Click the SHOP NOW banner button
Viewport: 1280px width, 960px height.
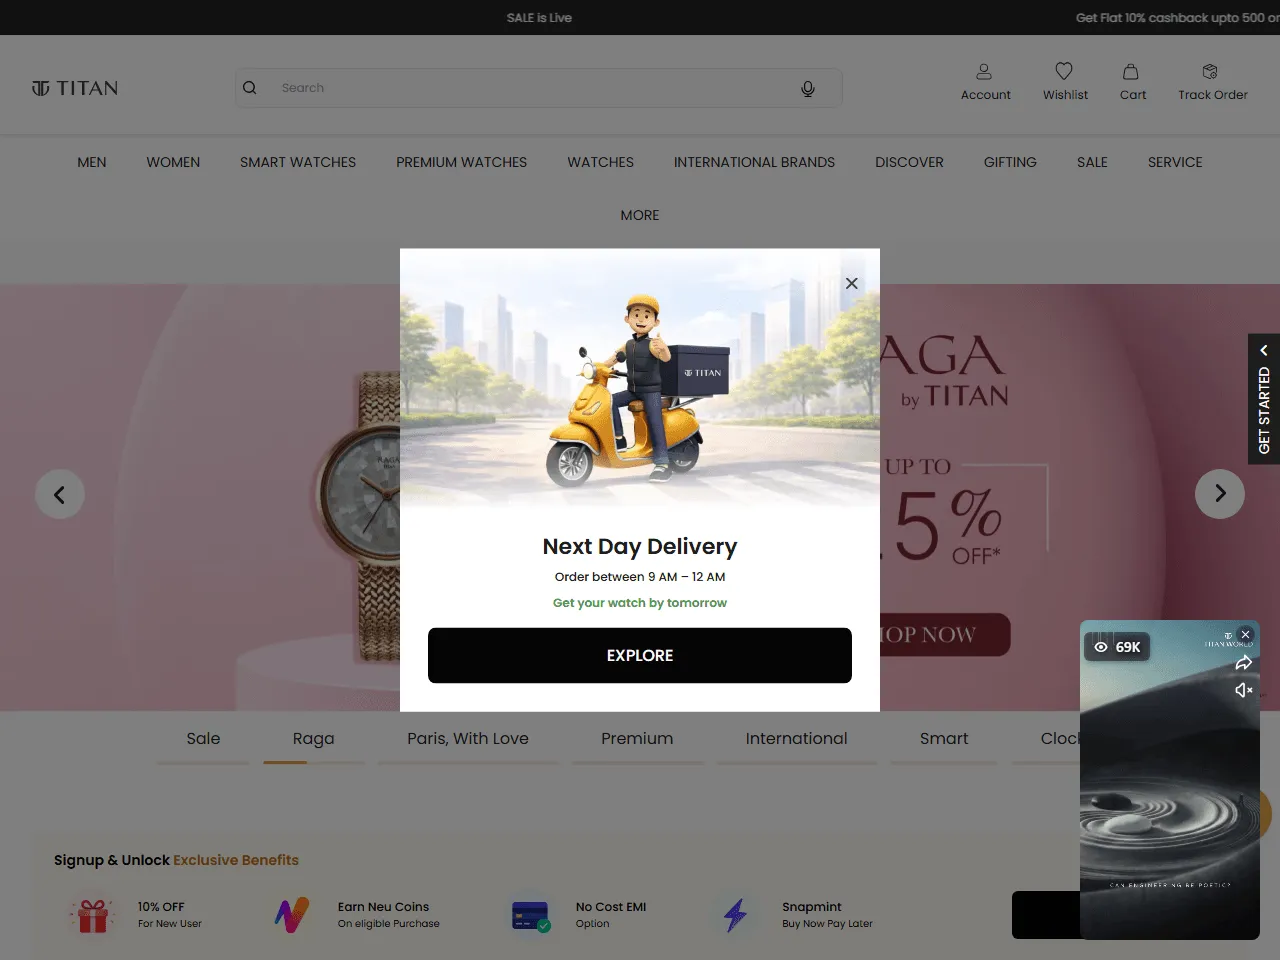(945, 635)
